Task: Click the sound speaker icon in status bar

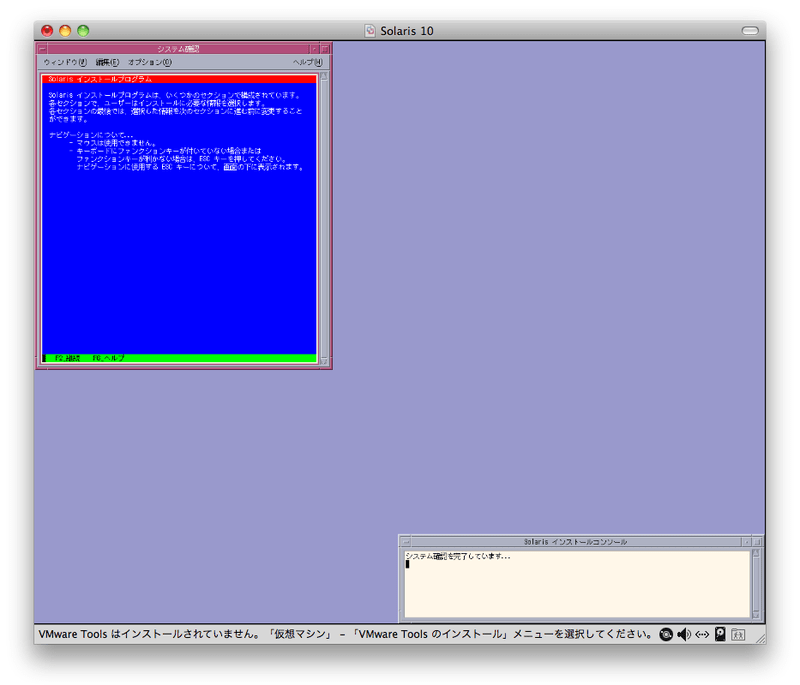Action: tap(684, 634)
